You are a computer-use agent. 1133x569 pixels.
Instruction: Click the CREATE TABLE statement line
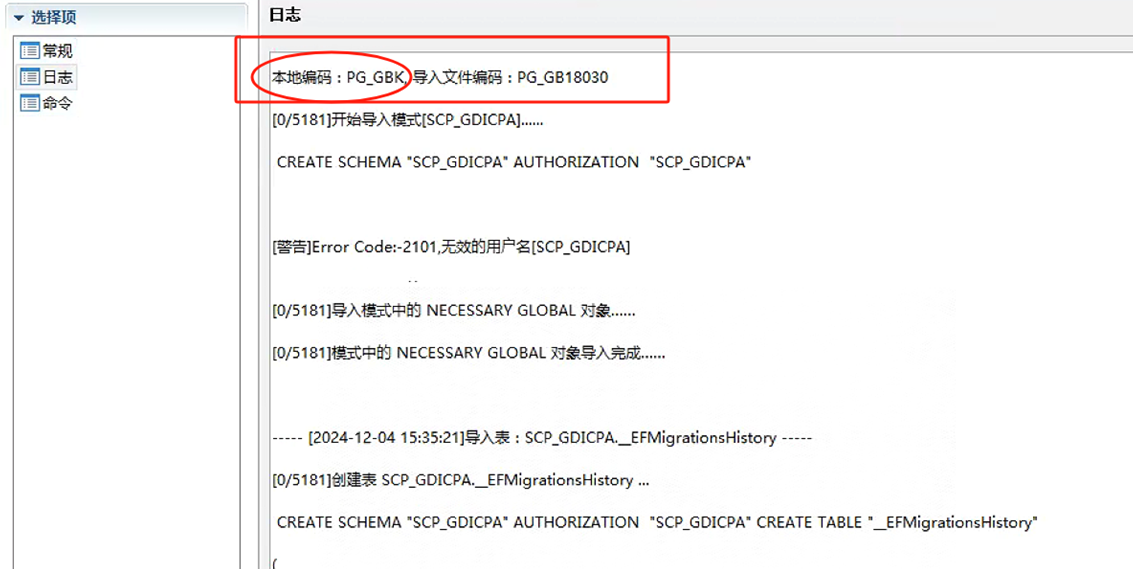[x=657, y=522]
